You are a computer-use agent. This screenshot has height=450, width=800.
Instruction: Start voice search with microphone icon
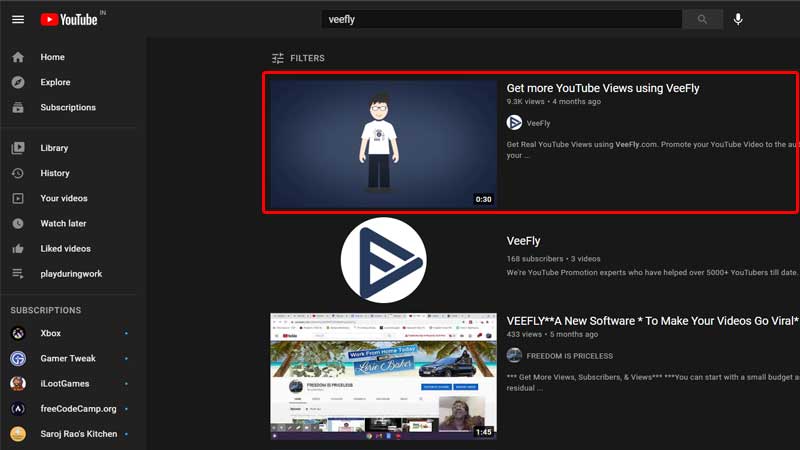pos(738,19)
